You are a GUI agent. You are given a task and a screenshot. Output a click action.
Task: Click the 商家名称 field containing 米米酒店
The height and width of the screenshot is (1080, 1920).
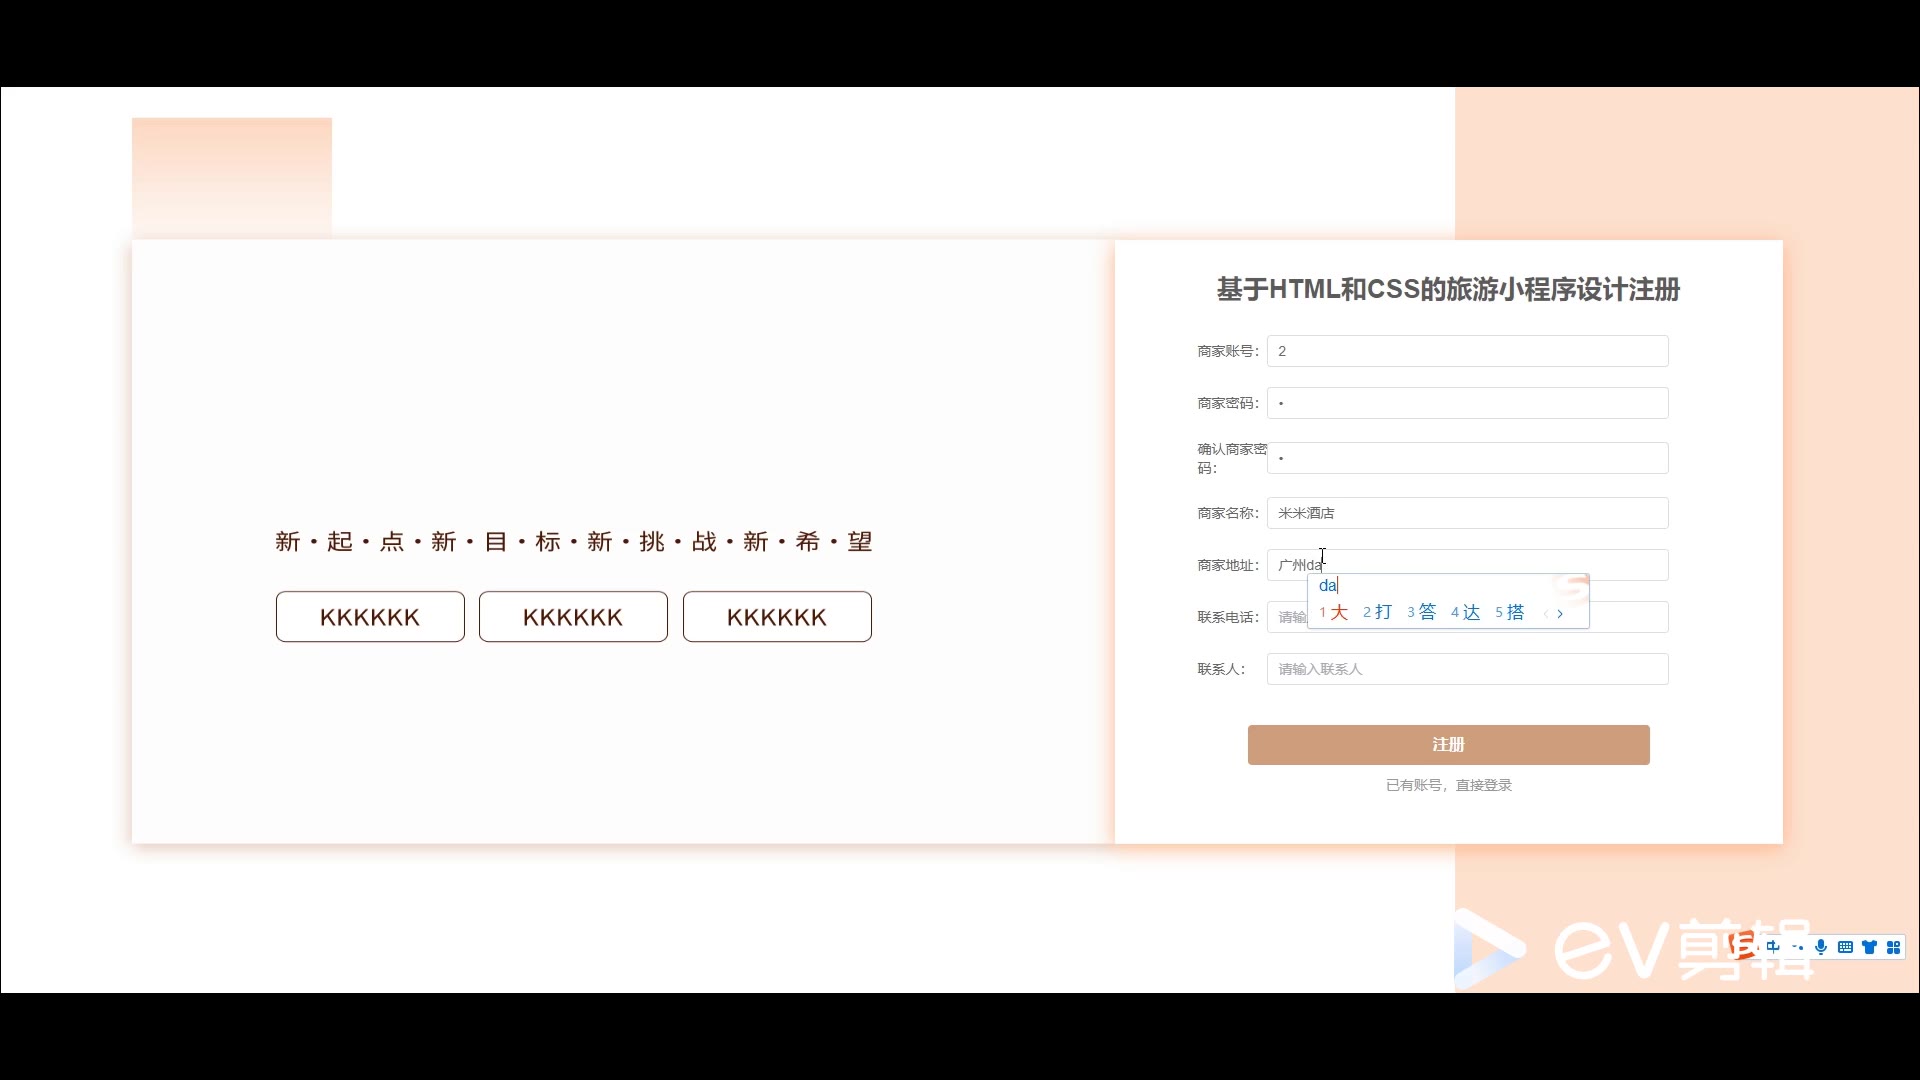1467,513
